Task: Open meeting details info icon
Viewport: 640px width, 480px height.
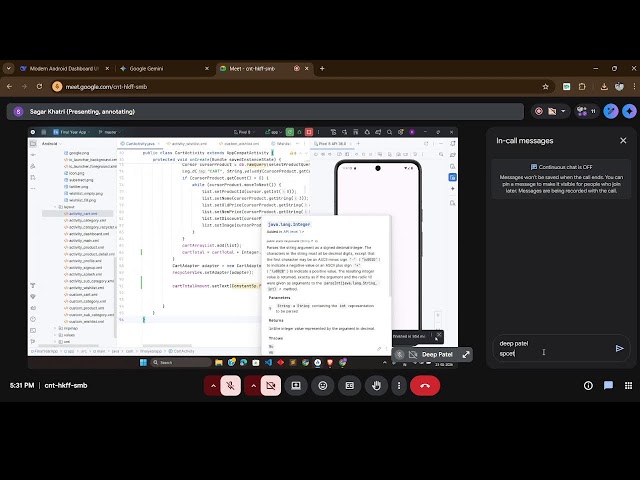Action: (x=588, y=385)
